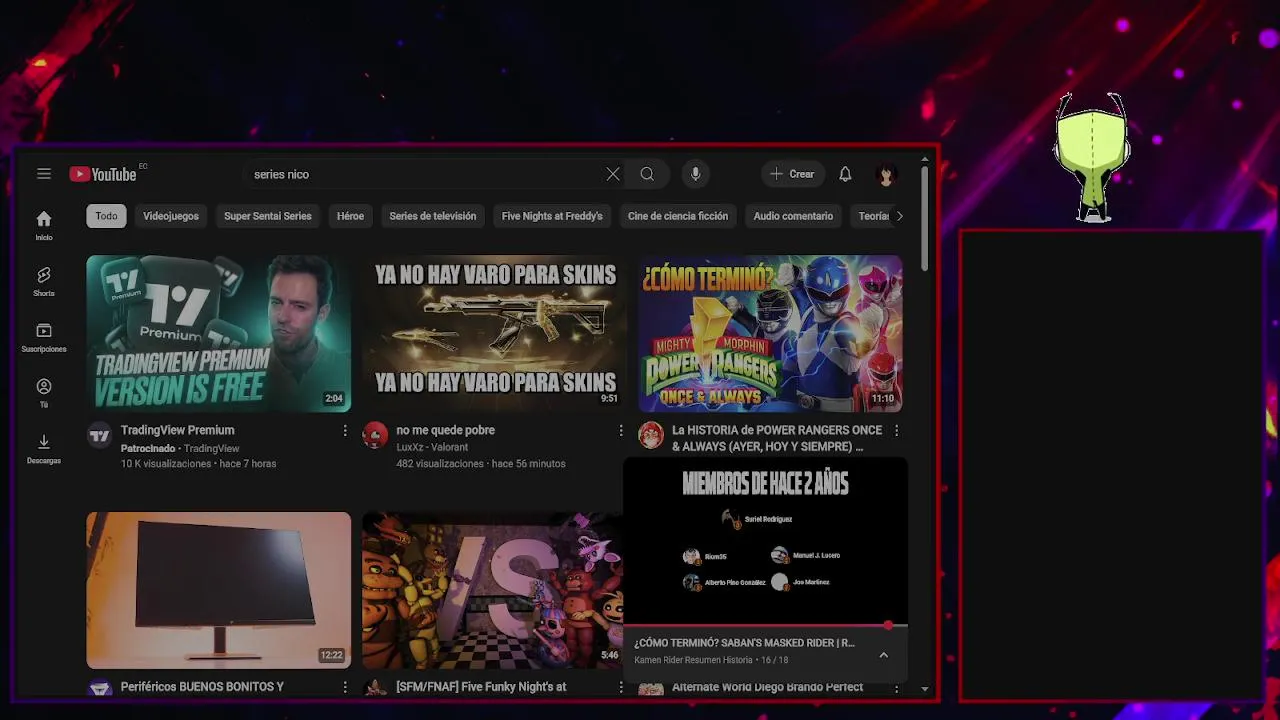Go to Inicio in the sidebar
Viewport: 1280px width, 720px height.
[44, 226]
